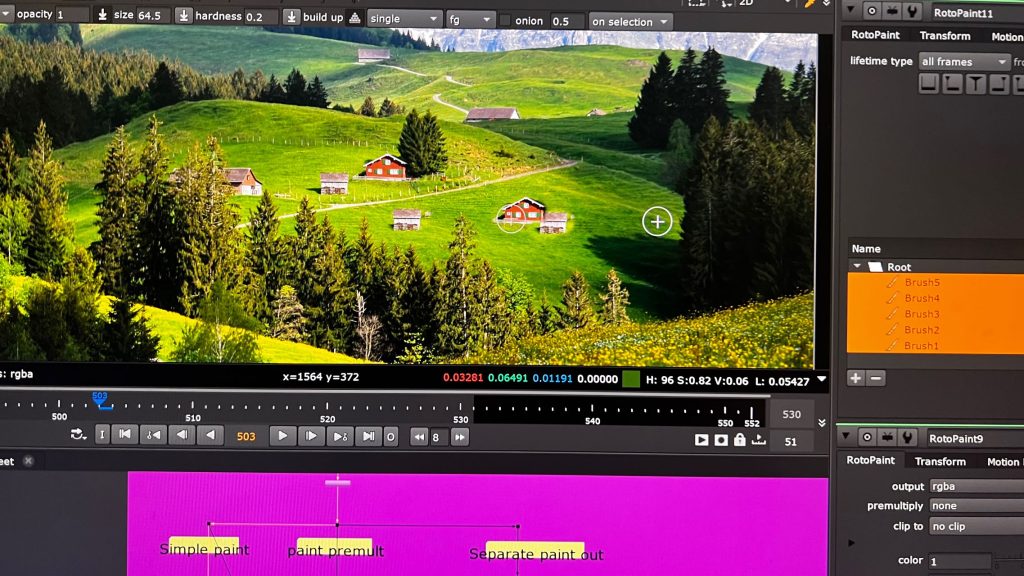
Task: Open the on selection dropdown
Action: (x=630, y=22)
